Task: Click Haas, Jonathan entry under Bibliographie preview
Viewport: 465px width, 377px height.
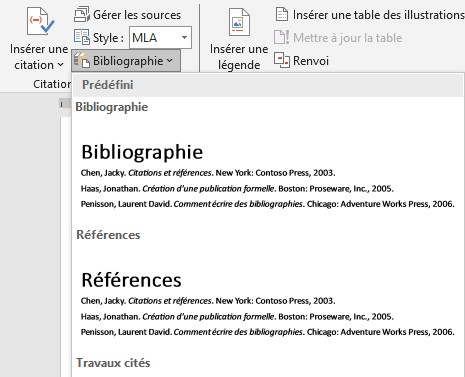Action: (x=237, y=189)
